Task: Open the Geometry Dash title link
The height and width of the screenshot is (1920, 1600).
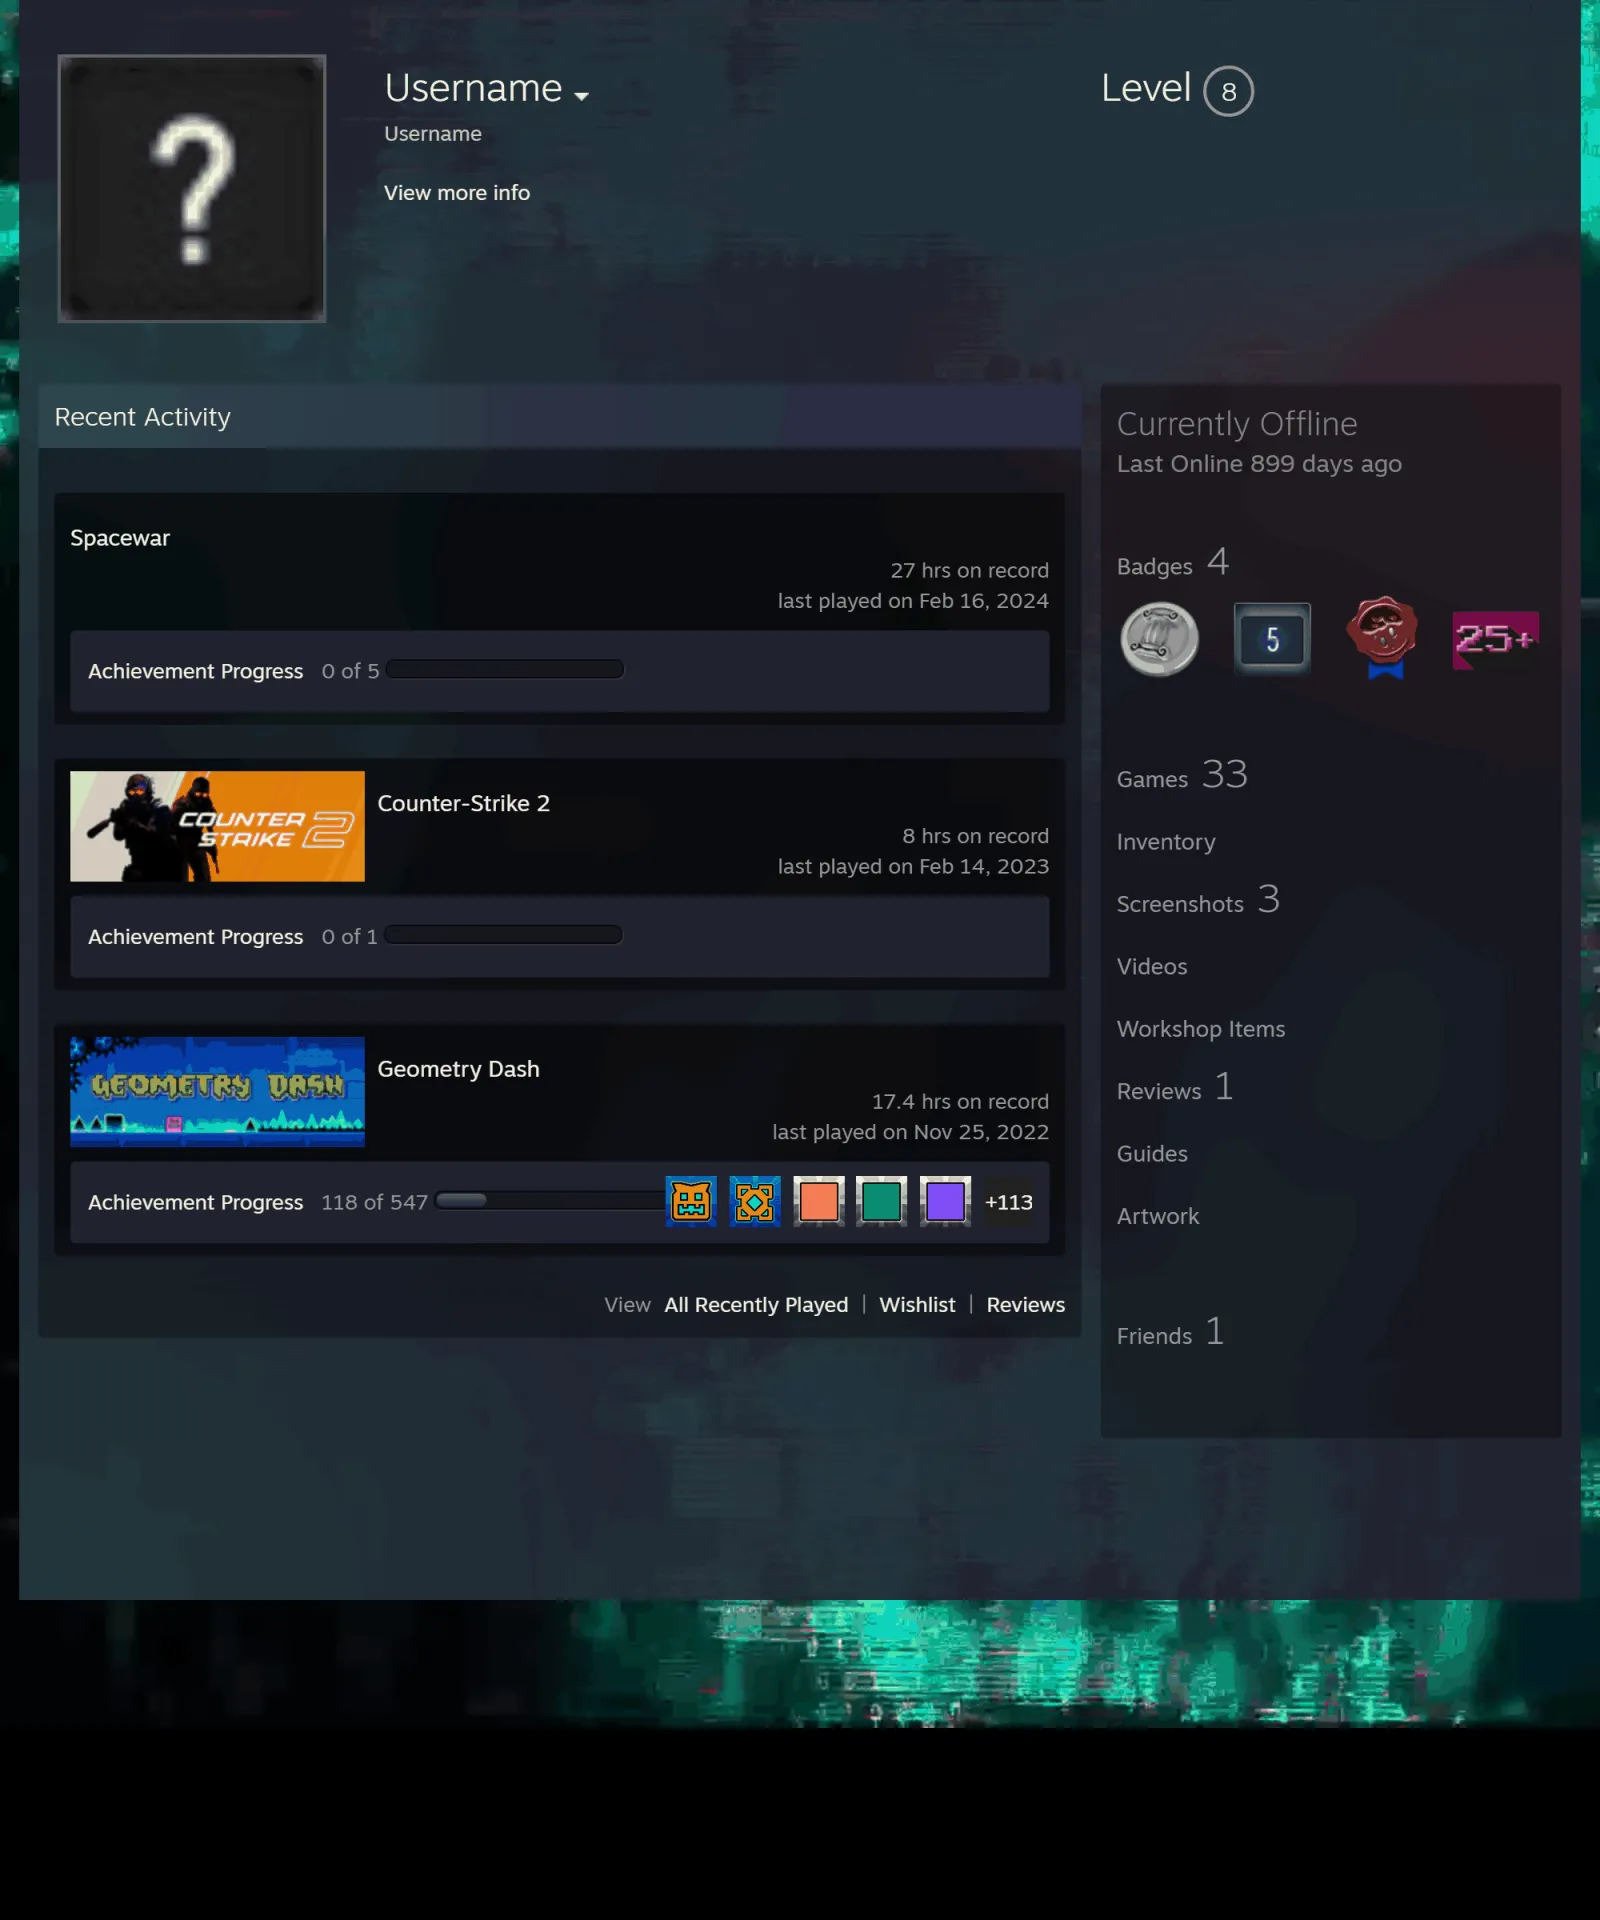Action: 458,1069
